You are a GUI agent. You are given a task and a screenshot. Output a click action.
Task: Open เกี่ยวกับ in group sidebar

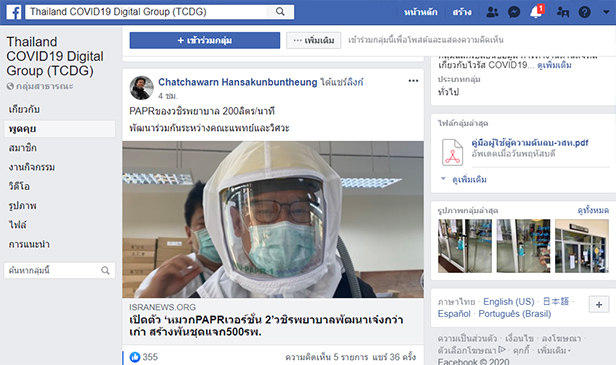(x=24, y=109)
